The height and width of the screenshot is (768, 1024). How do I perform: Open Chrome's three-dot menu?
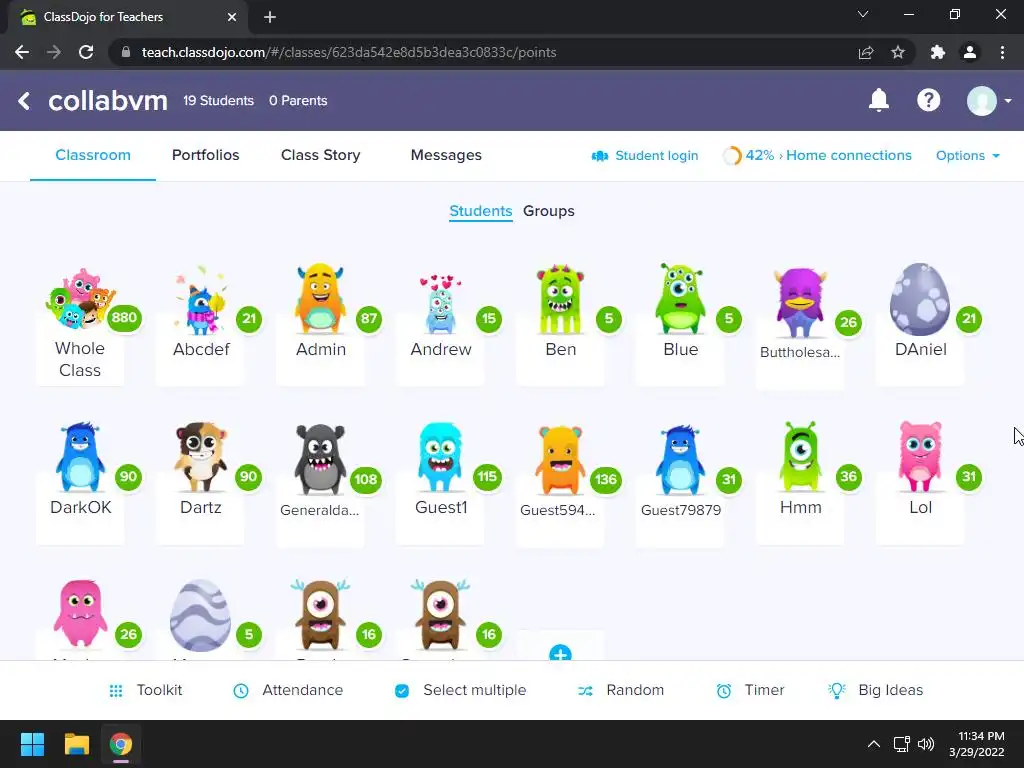pos(1002,52)
